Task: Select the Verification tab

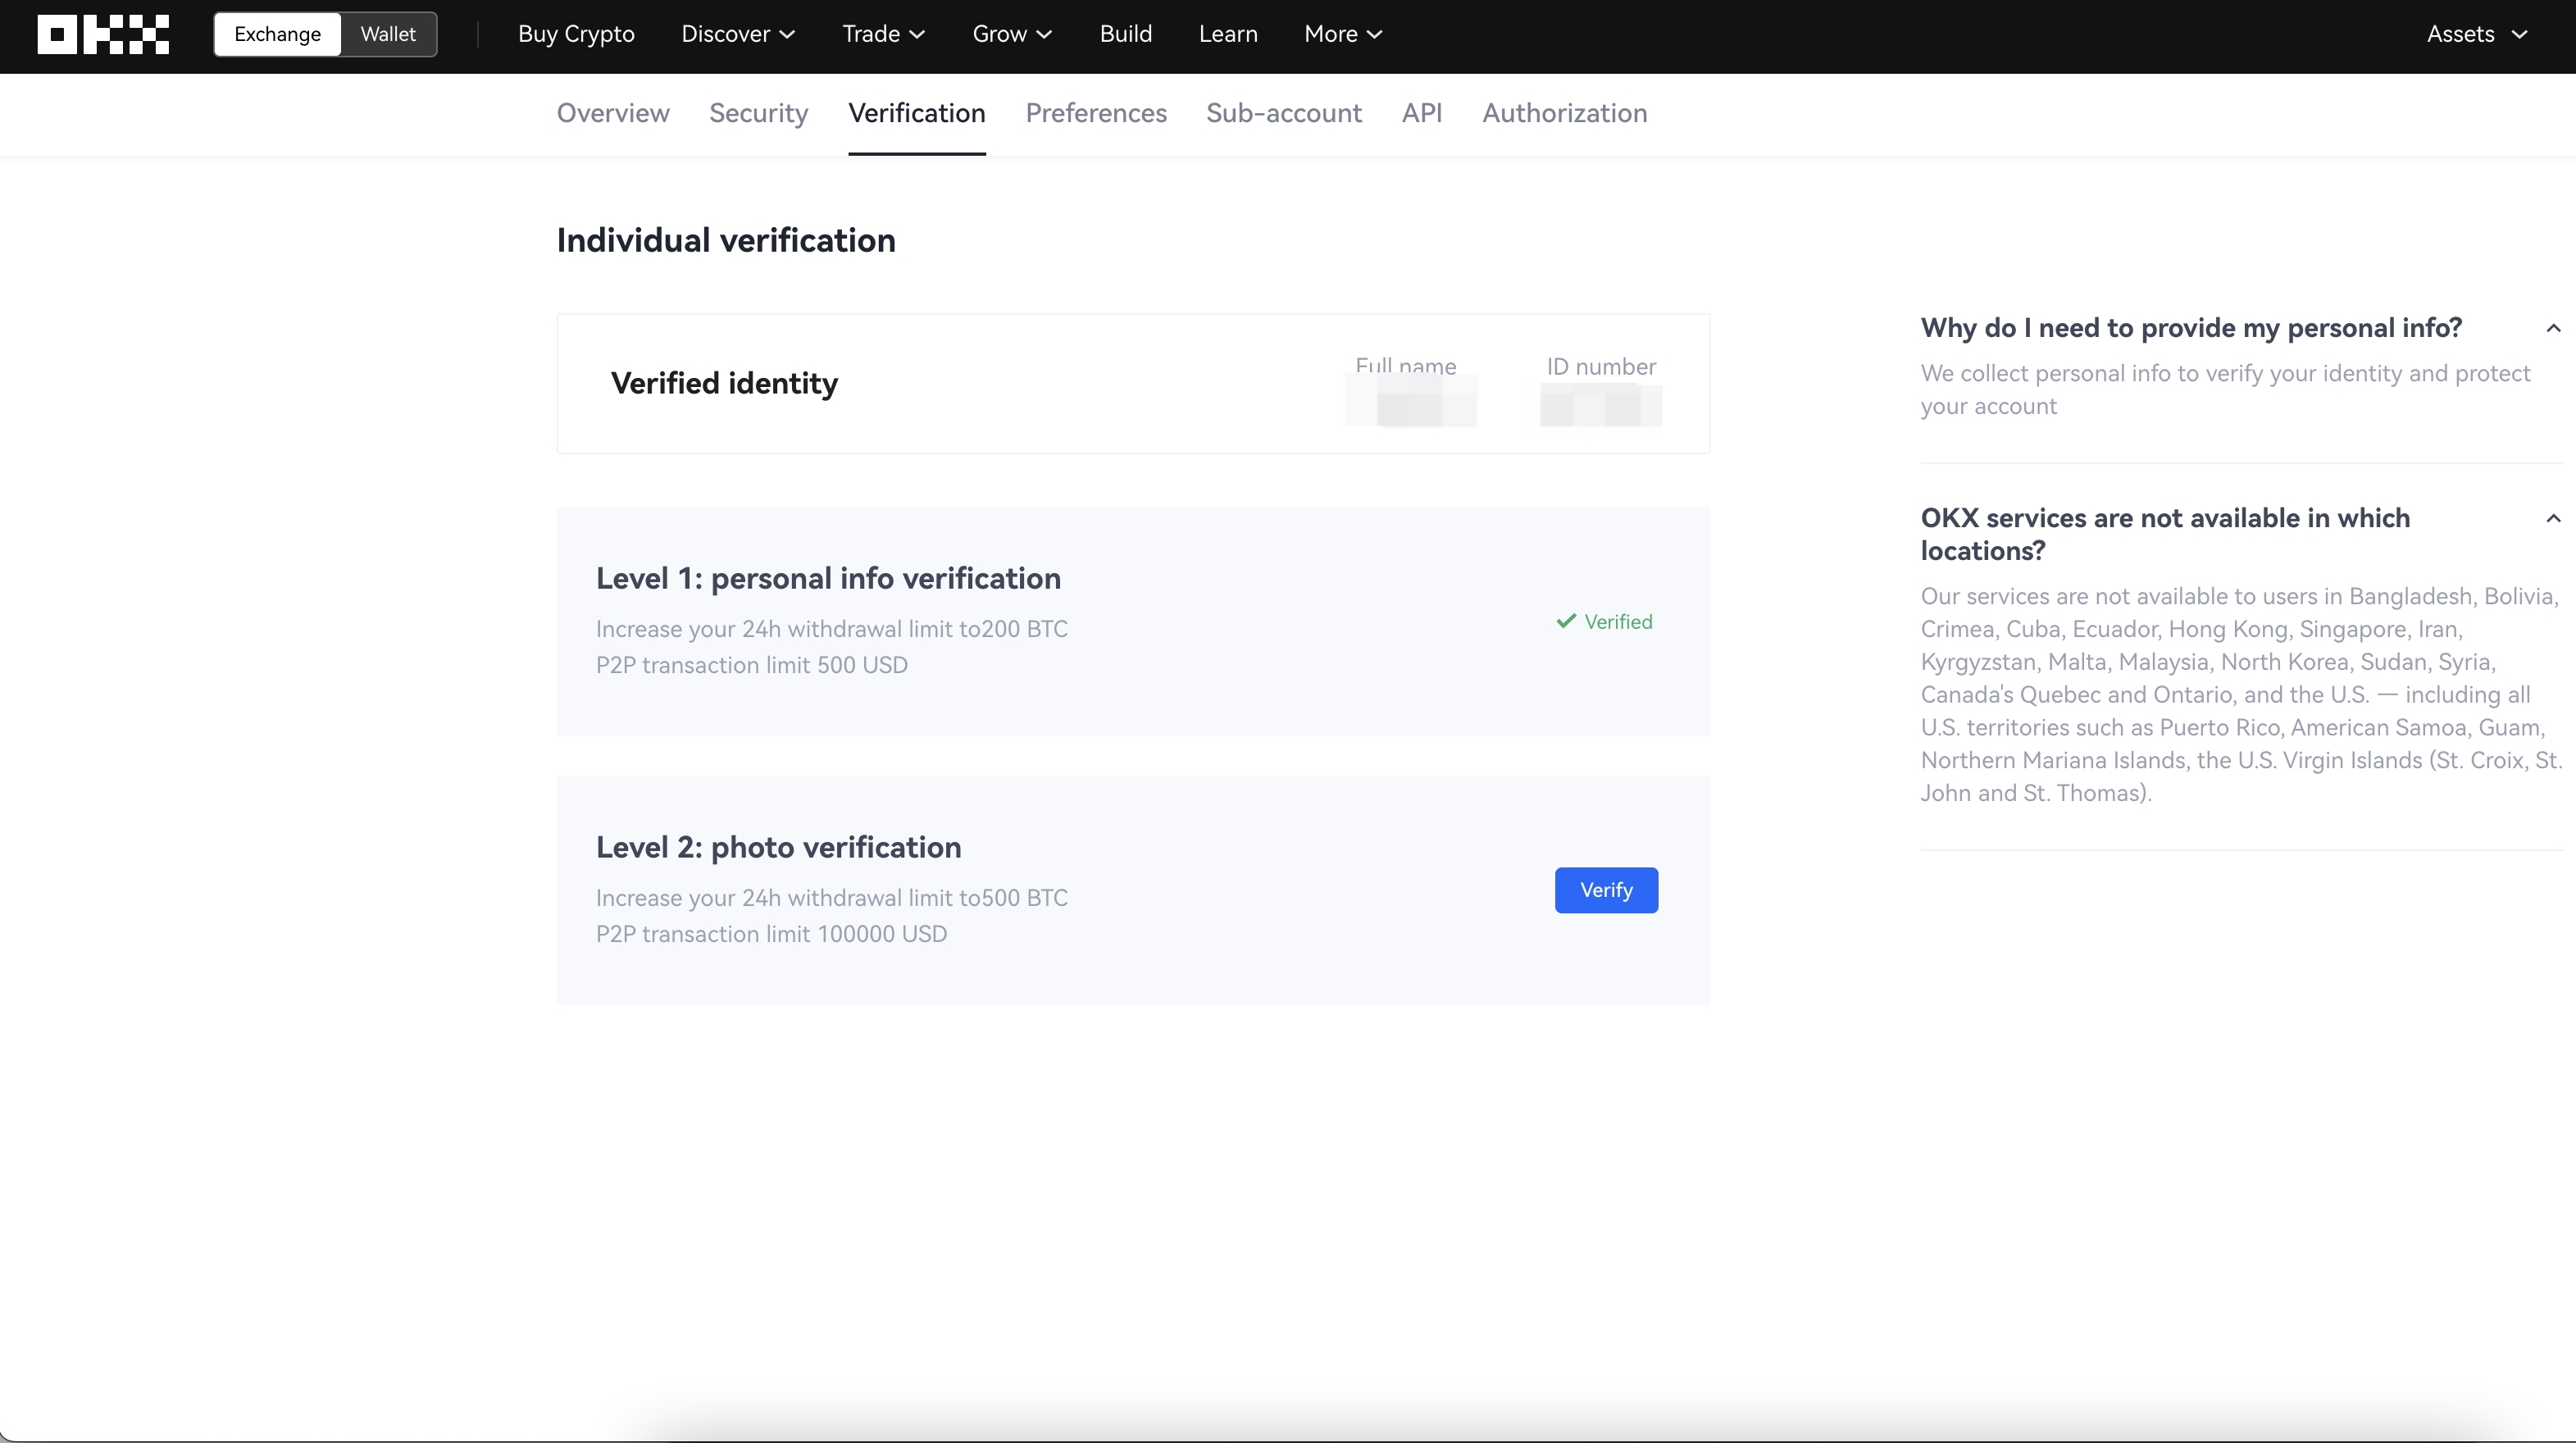Action: point(917,113)
